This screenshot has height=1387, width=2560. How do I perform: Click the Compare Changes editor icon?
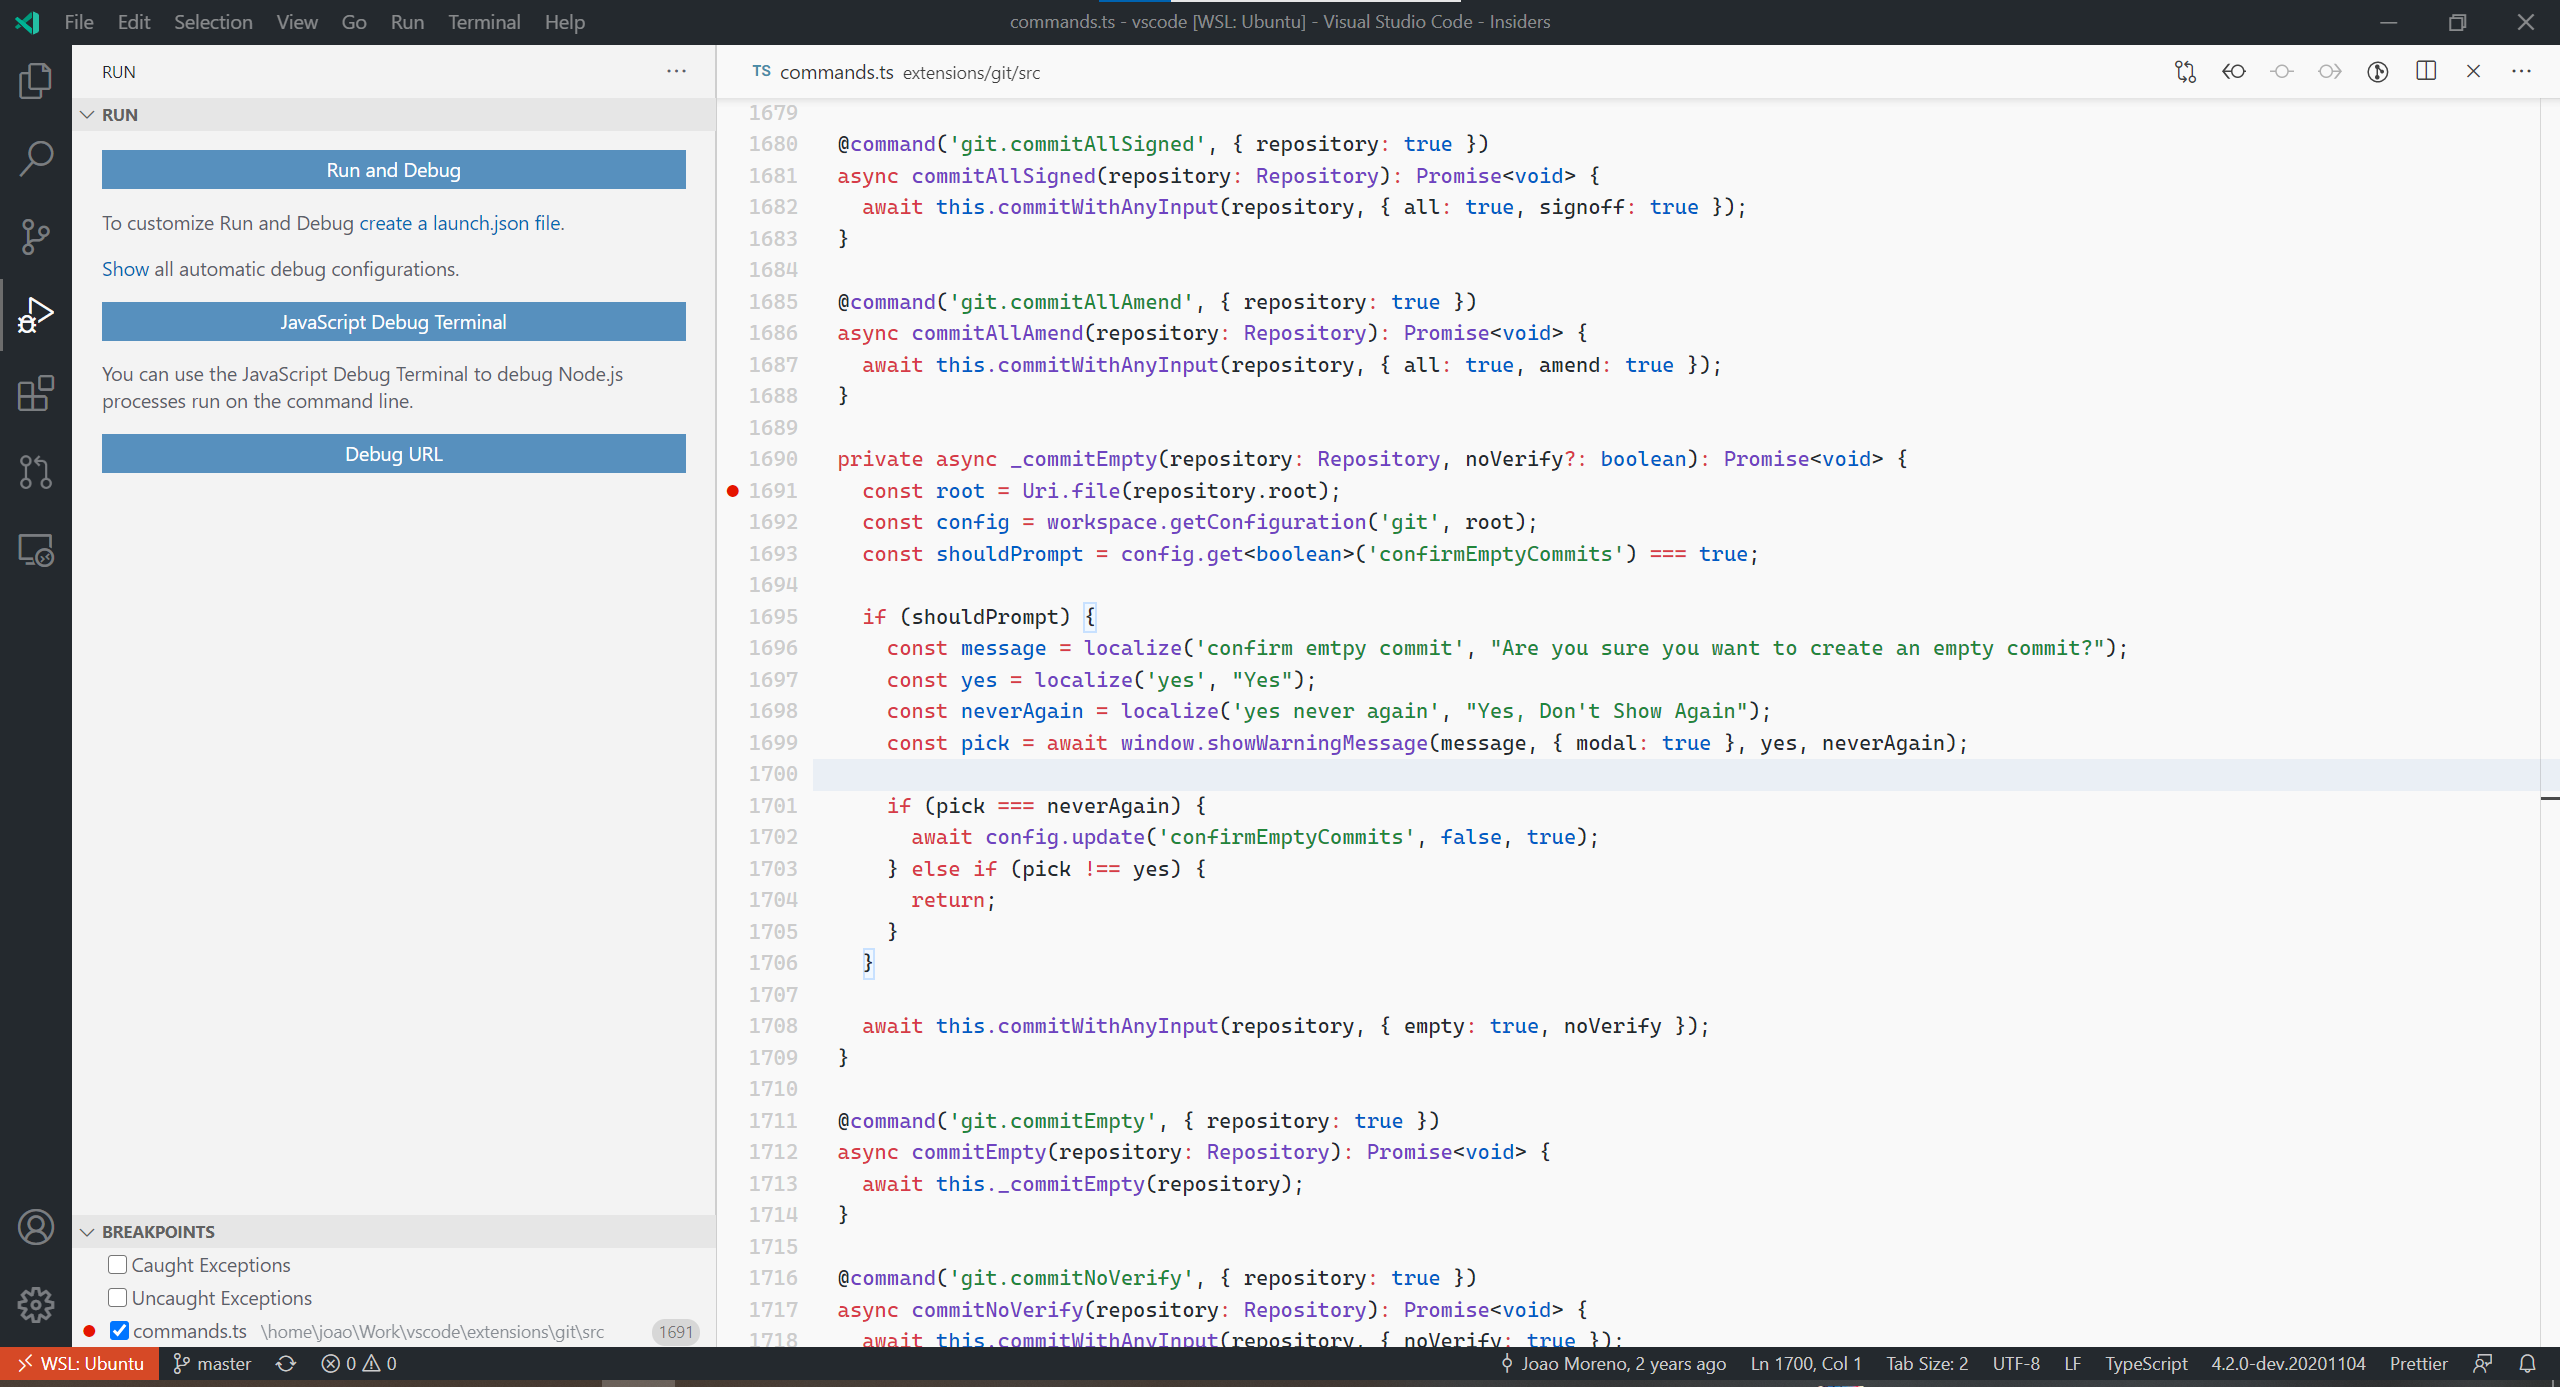coord(2185,72)
